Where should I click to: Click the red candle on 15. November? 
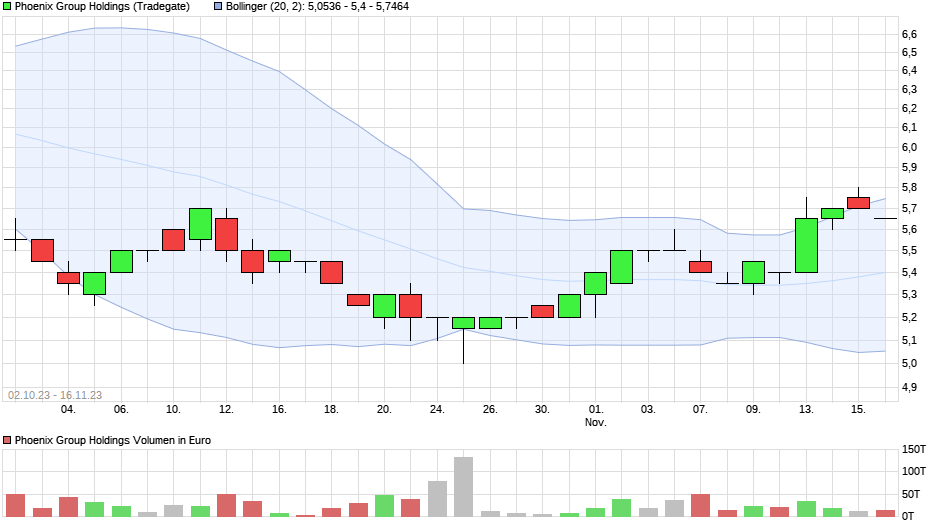point(858,203)
